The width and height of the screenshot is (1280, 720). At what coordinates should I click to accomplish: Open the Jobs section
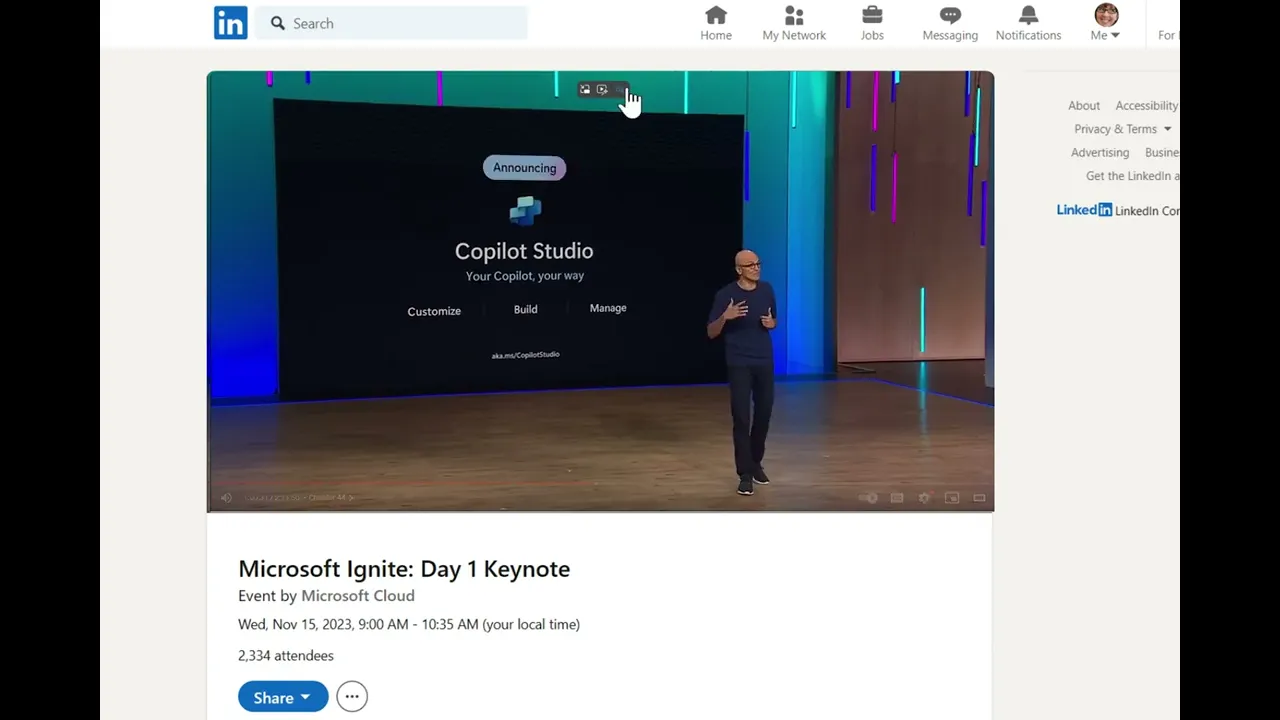click(872, 23)
